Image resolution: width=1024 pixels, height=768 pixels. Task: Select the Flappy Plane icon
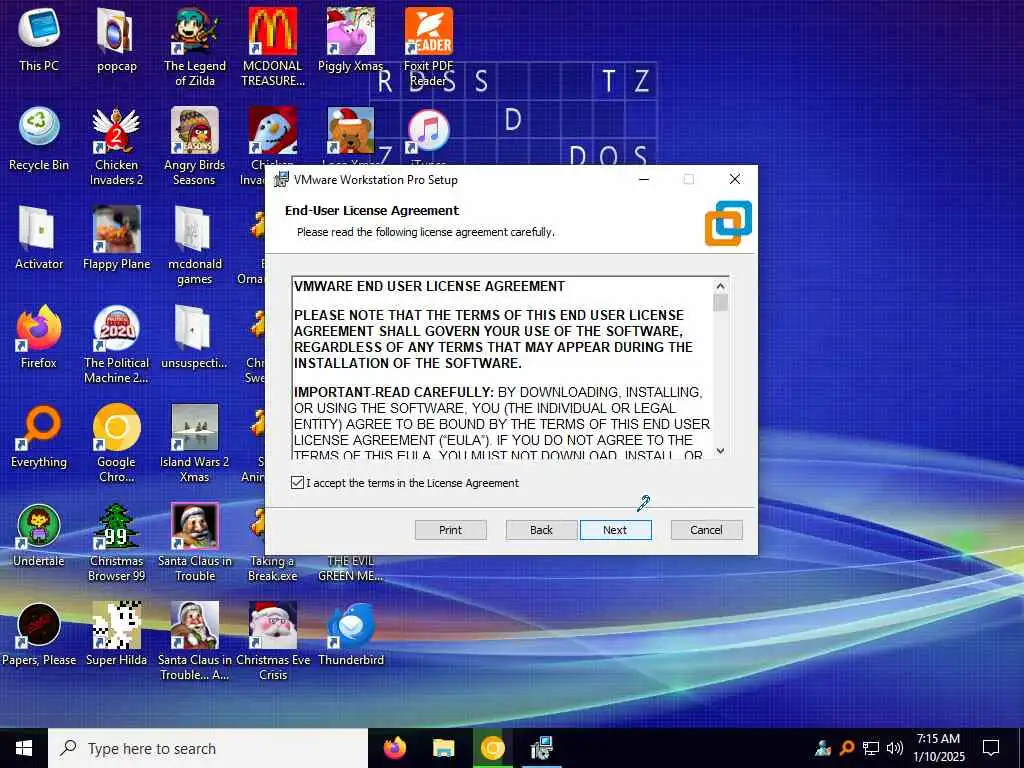pos(116,238)
